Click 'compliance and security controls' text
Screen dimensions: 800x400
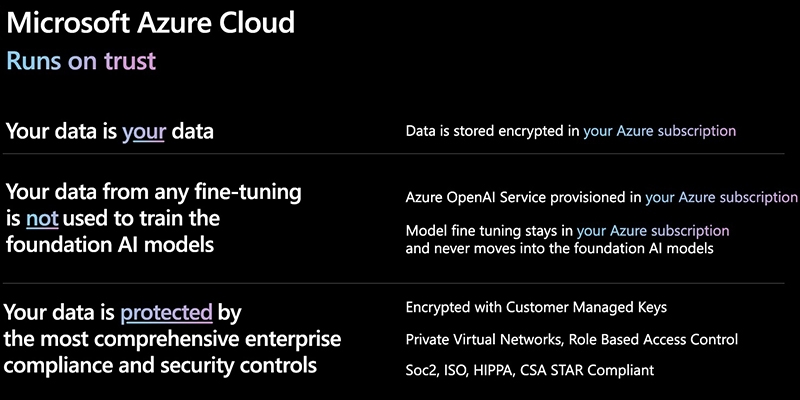click(x=160, y=365)
